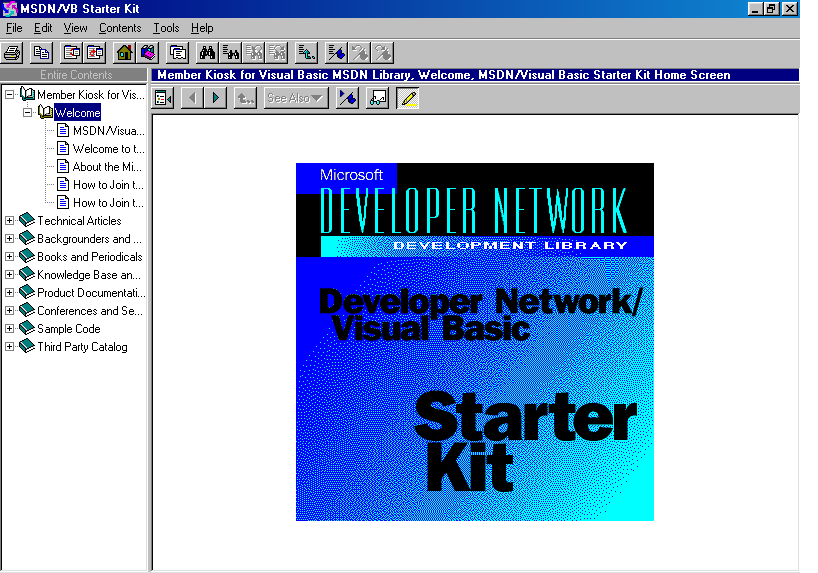This screenshot has height=573, width=818.
Task: Open the View menu
Action: tap(75, 28)
